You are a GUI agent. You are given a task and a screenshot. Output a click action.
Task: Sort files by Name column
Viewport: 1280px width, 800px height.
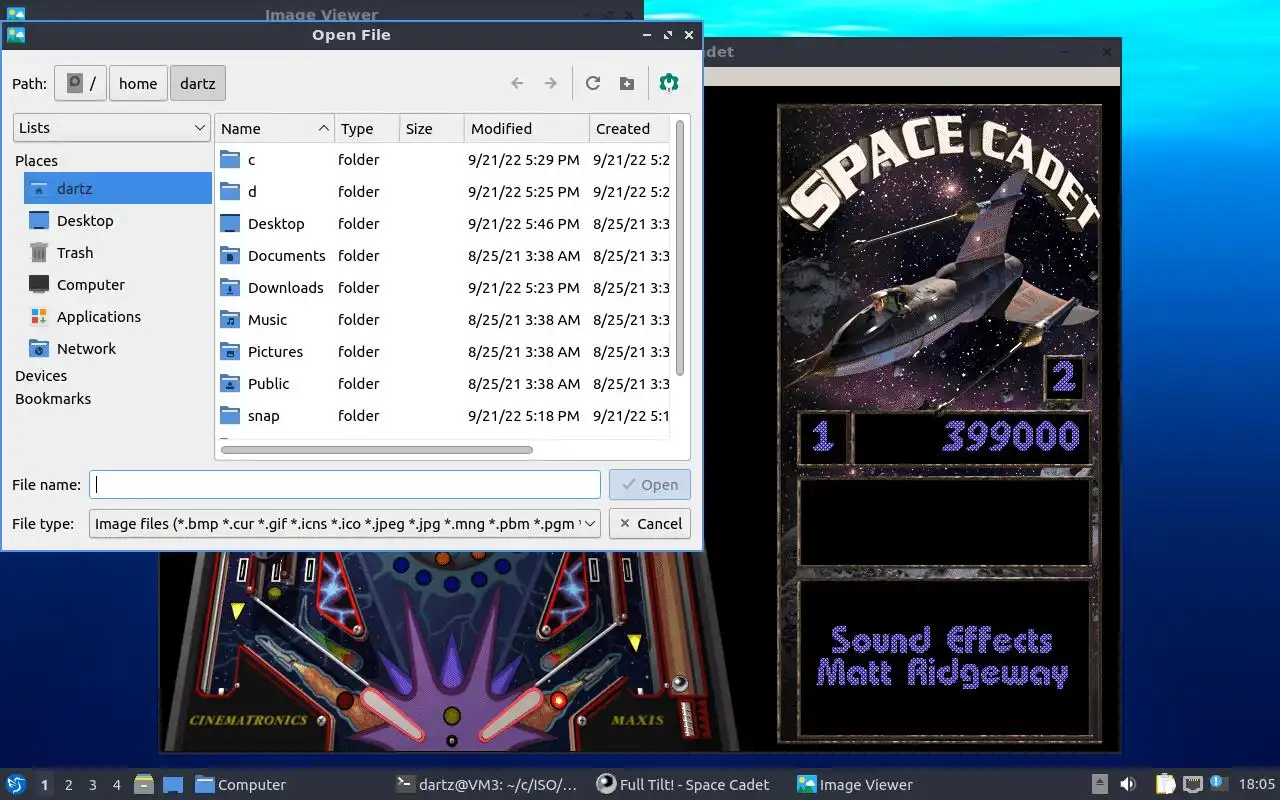tap(275, 128)
